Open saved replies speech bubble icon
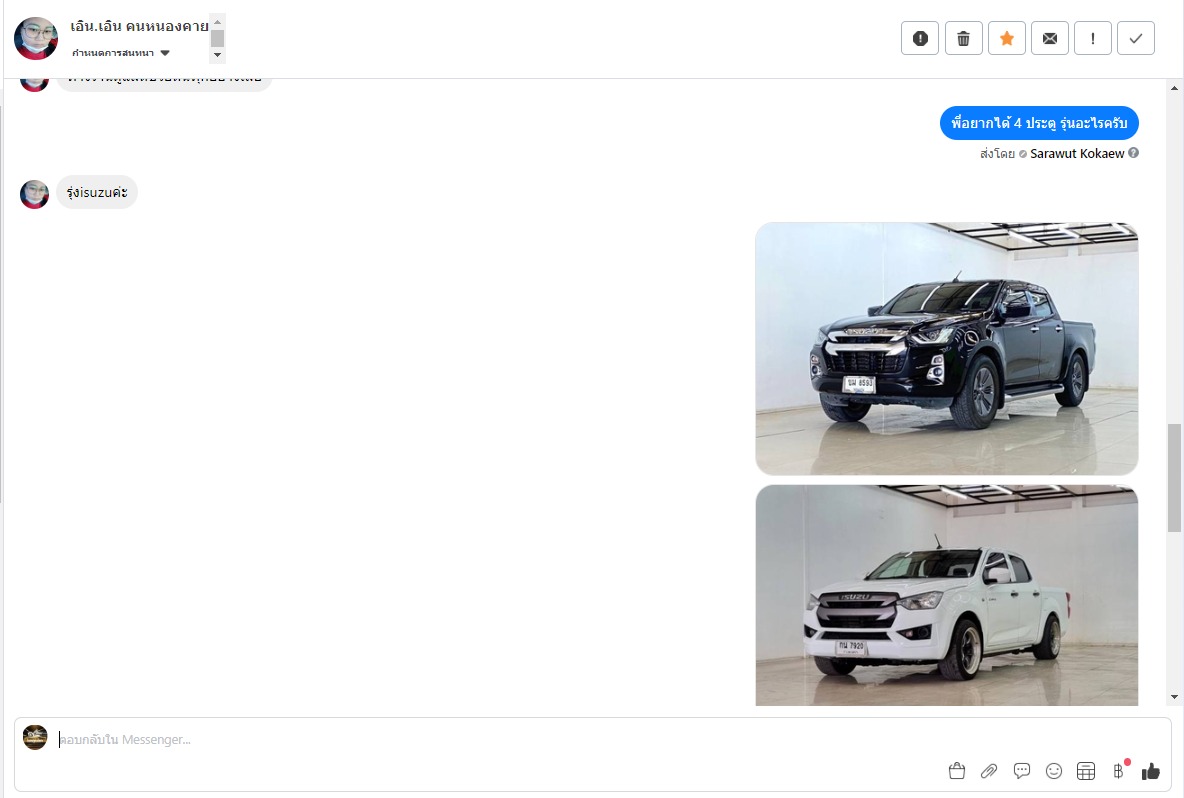1184x798 pixels. click(x=1022, y=771)
